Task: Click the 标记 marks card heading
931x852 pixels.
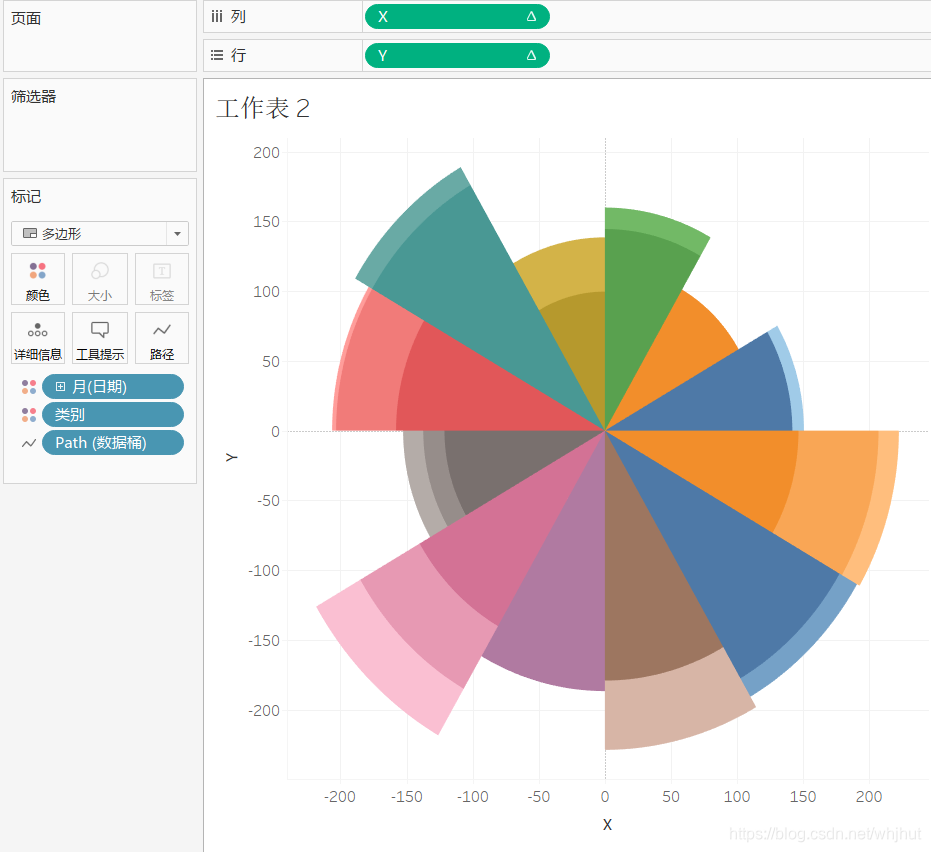Action: (x=26, y=197)
